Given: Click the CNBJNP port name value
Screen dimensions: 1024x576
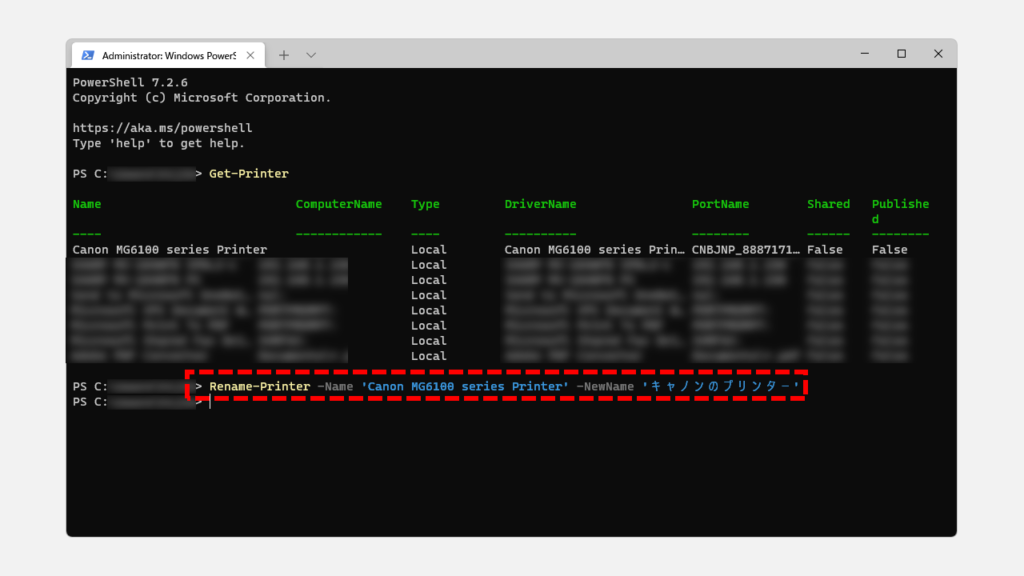Looking at the screenshot, I should pos(745,250).
